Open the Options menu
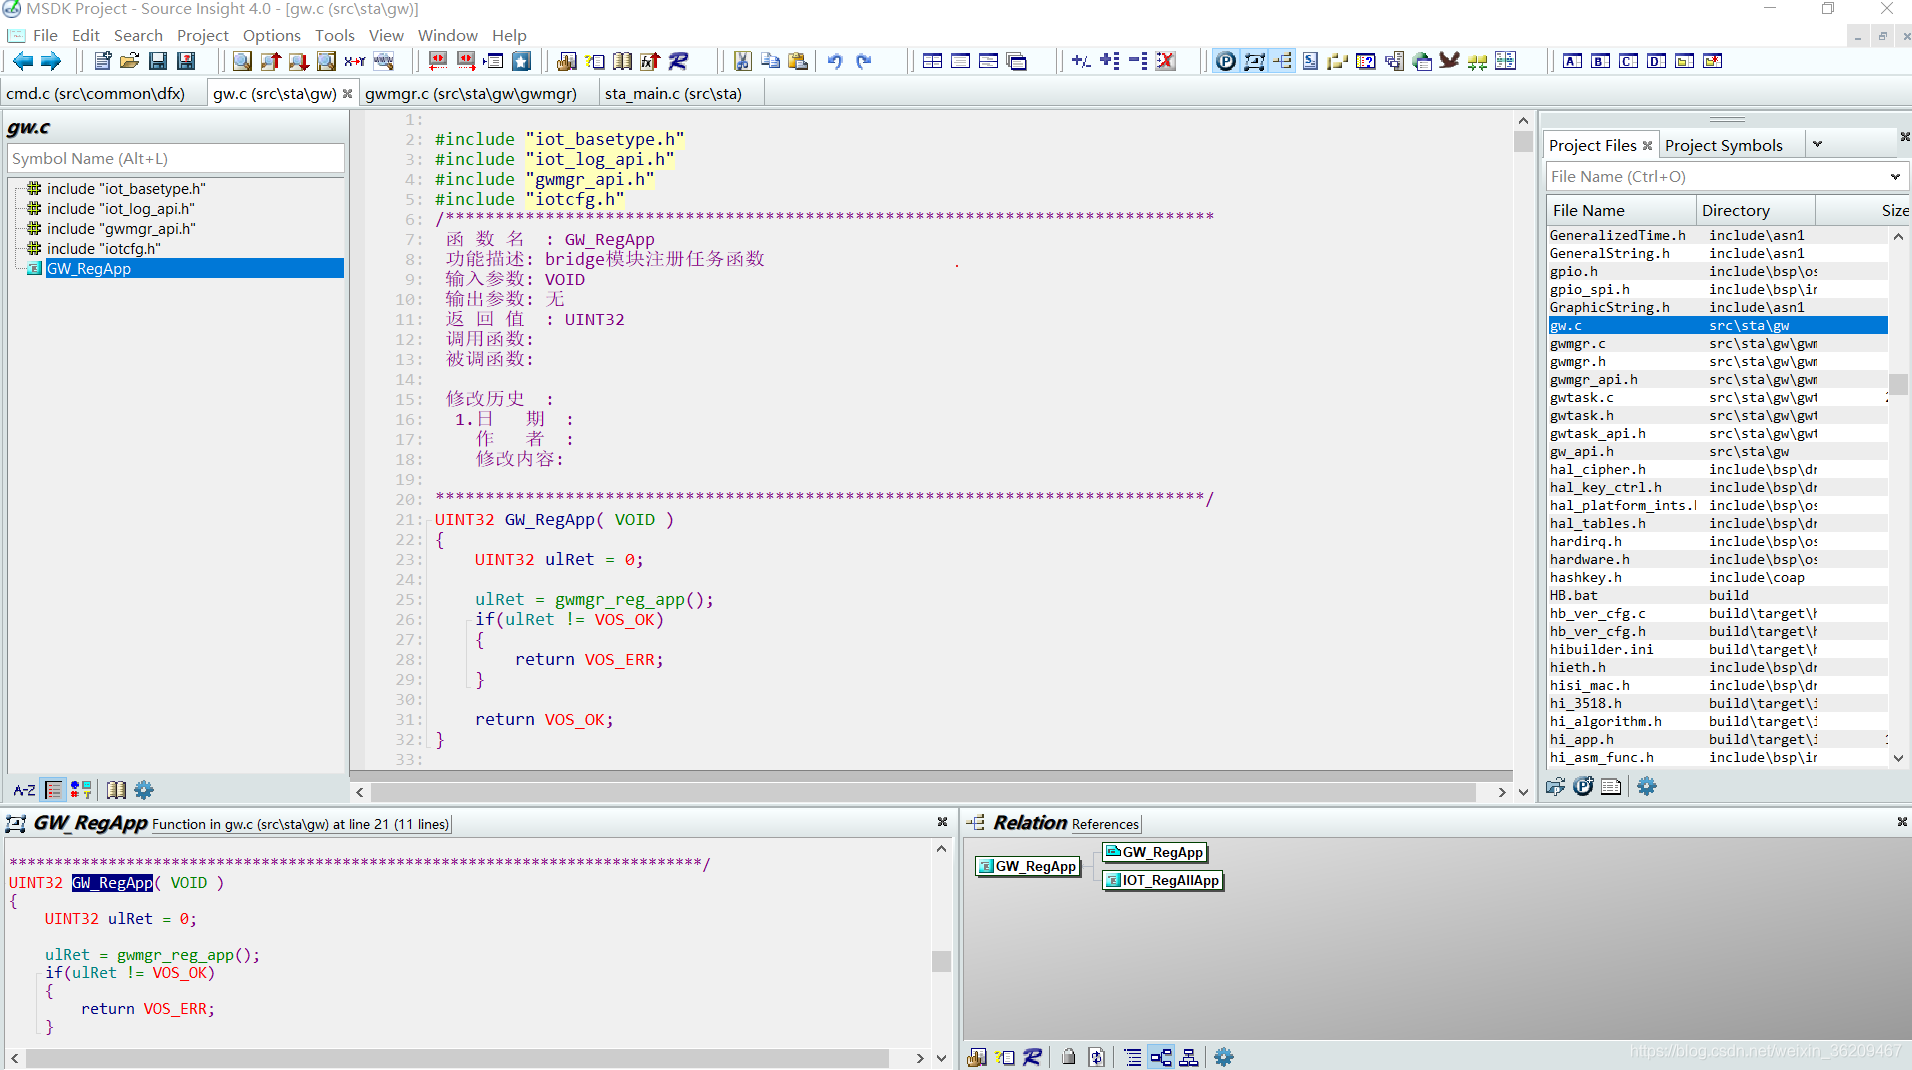Screen dimensions: 1912x1070 coord(271,35)
